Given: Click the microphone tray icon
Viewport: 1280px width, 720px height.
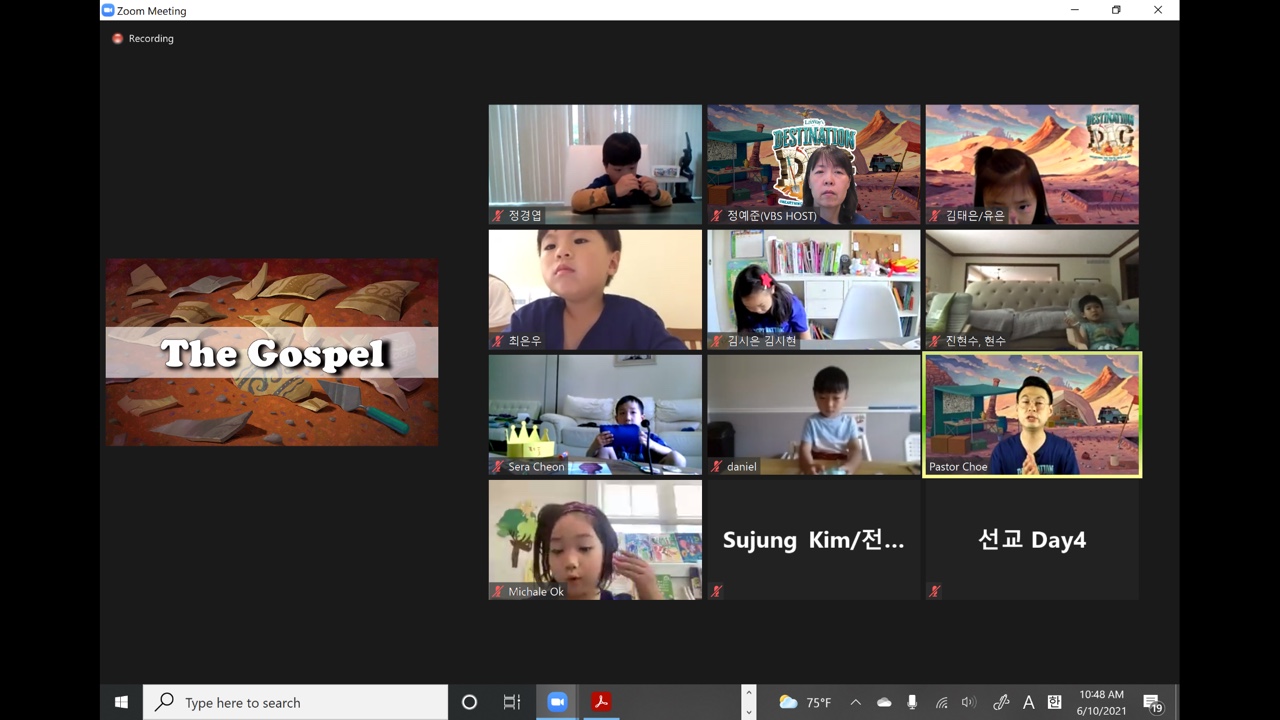Looking at the screenshot, I should [x=912, y=703].
